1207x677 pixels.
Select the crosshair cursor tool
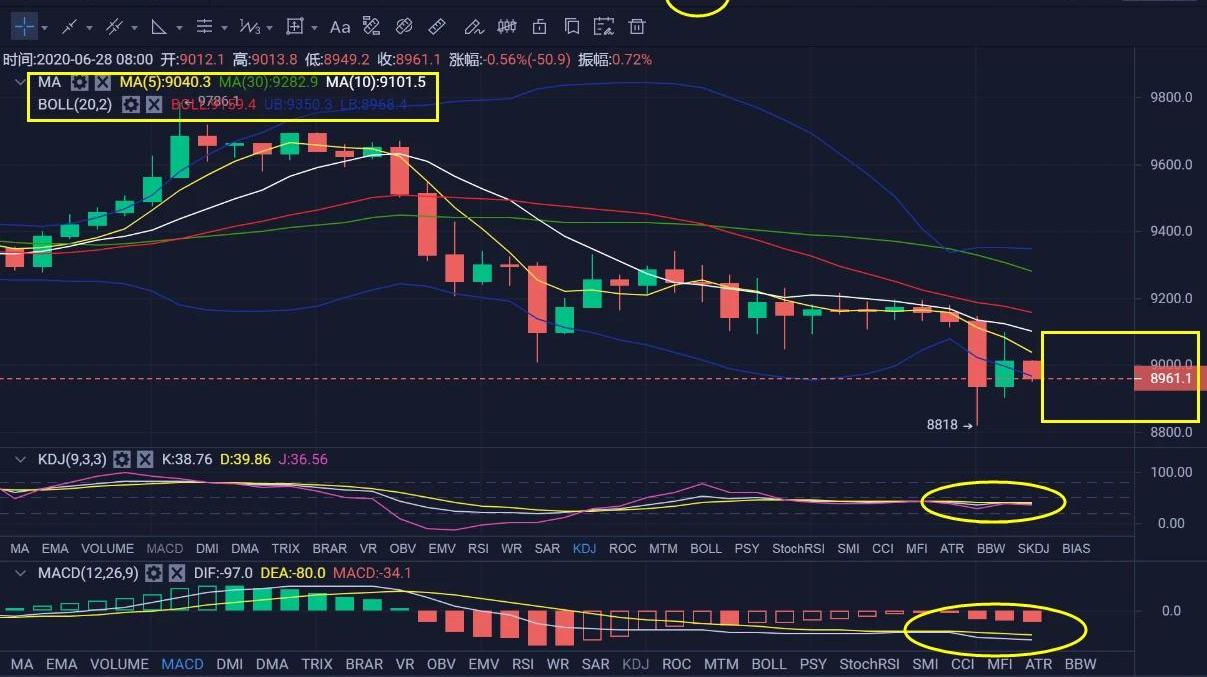(23, 27)
